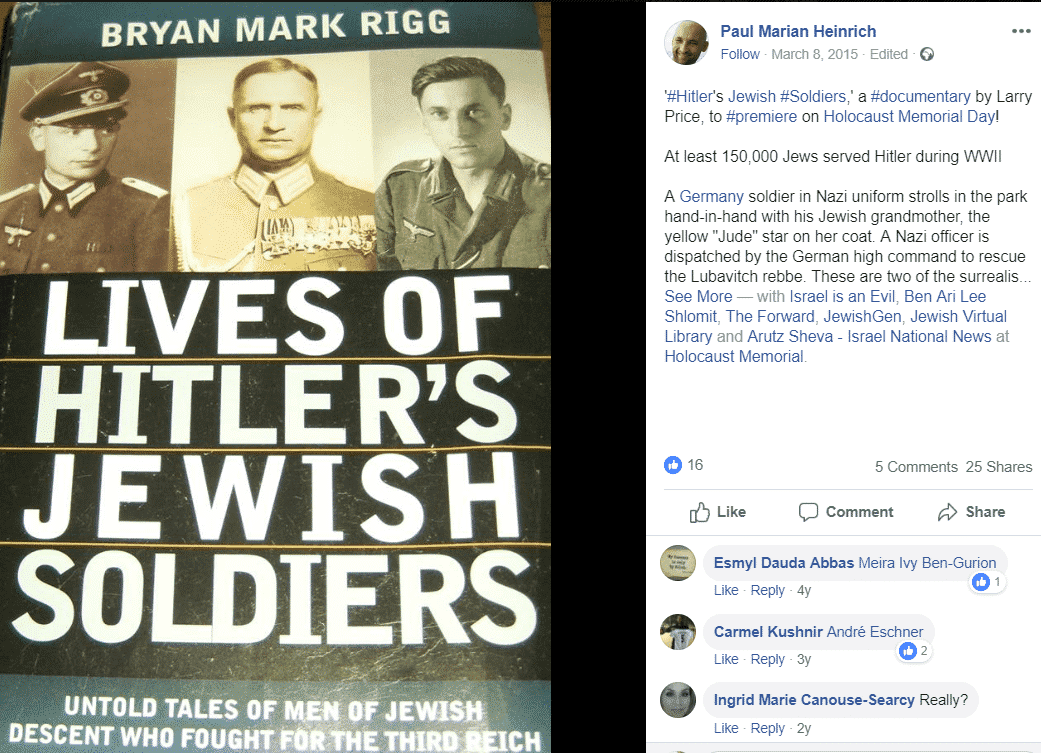
Task: Click like count on Esmyl Dauda Abbas's comment
Action: pyautogui.click(x=987, y=582)
